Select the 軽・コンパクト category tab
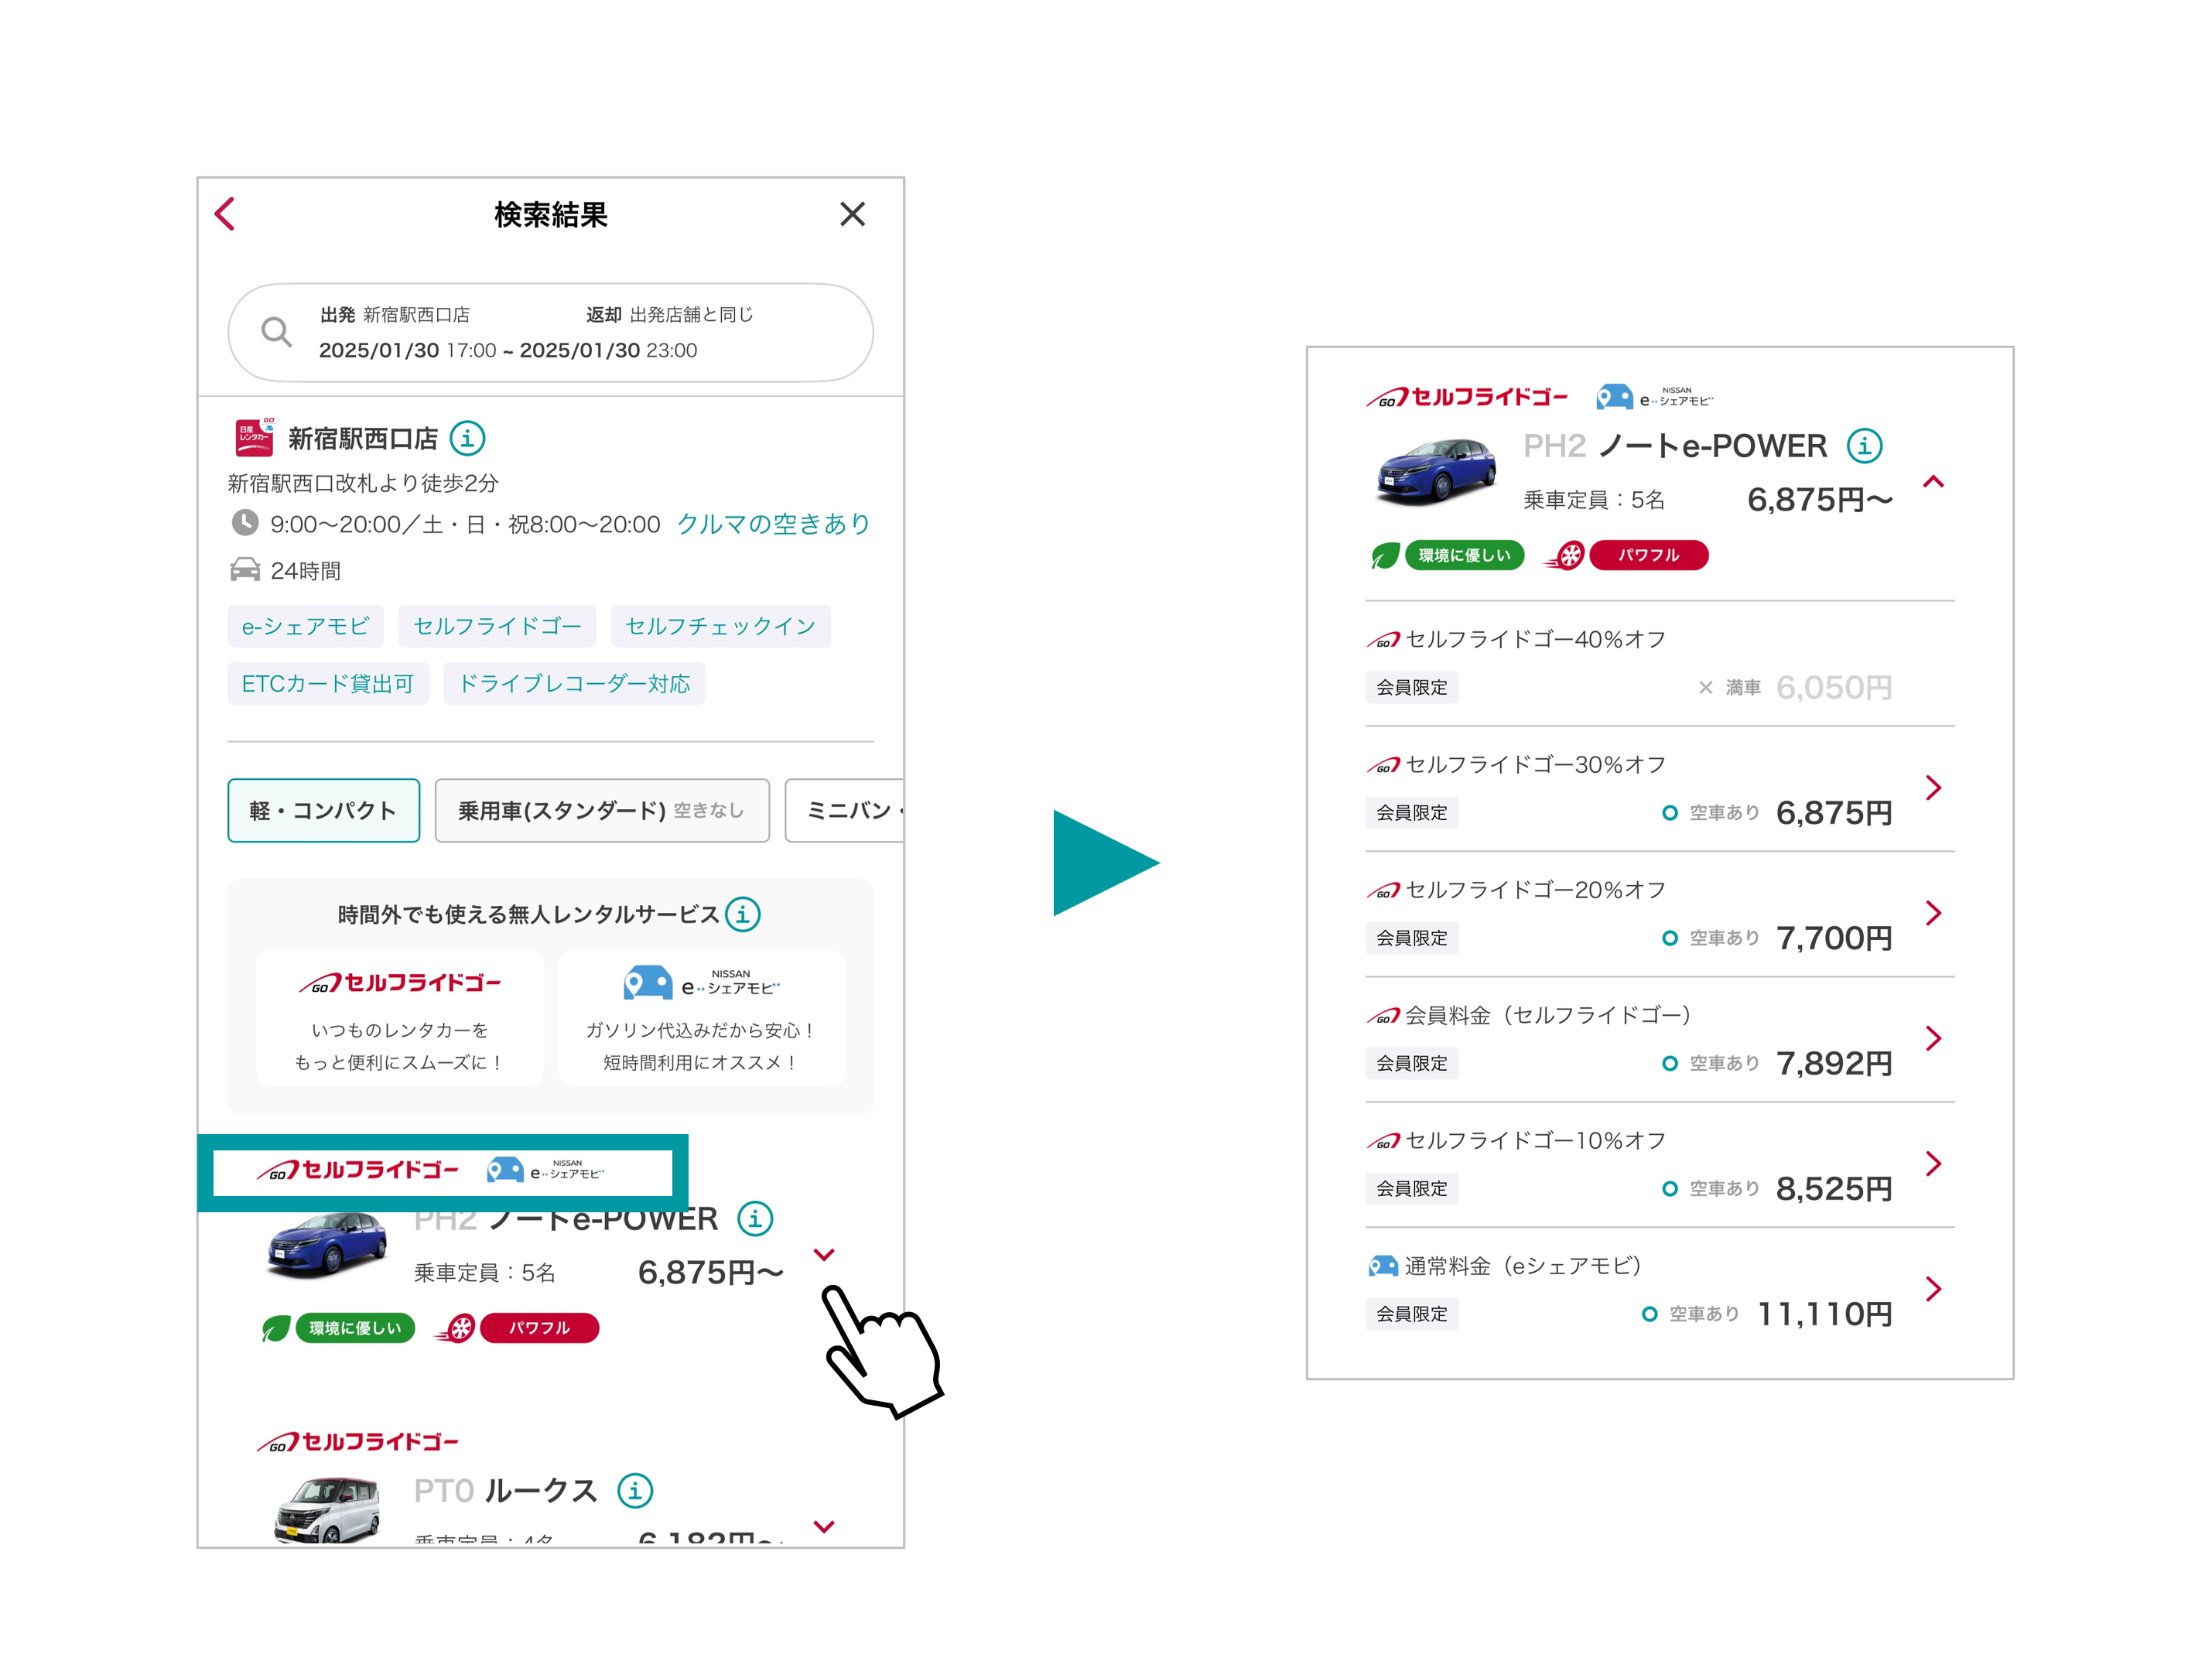 [323, 810]
